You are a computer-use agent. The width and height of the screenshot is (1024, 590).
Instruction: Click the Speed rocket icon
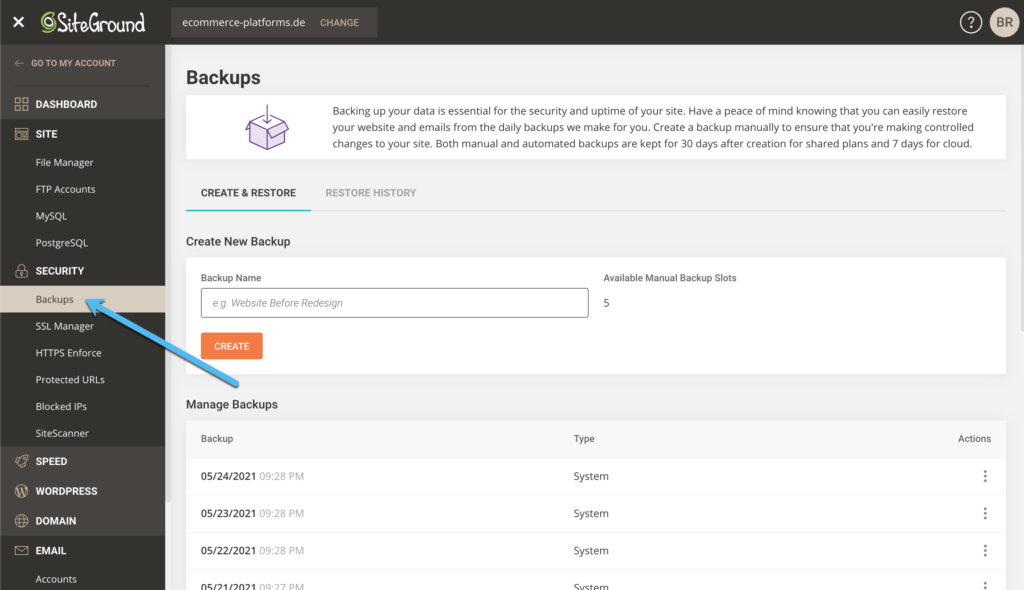22,461
